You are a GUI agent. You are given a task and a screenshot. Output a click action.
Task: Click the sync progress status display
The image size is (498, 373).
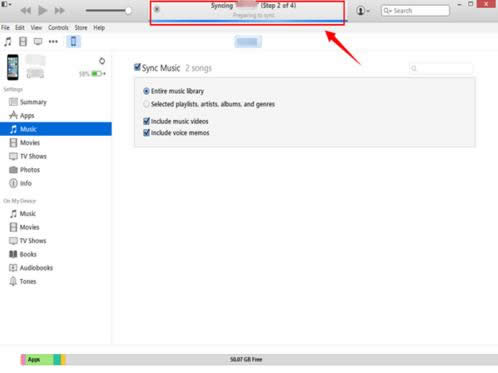point(247,13)
